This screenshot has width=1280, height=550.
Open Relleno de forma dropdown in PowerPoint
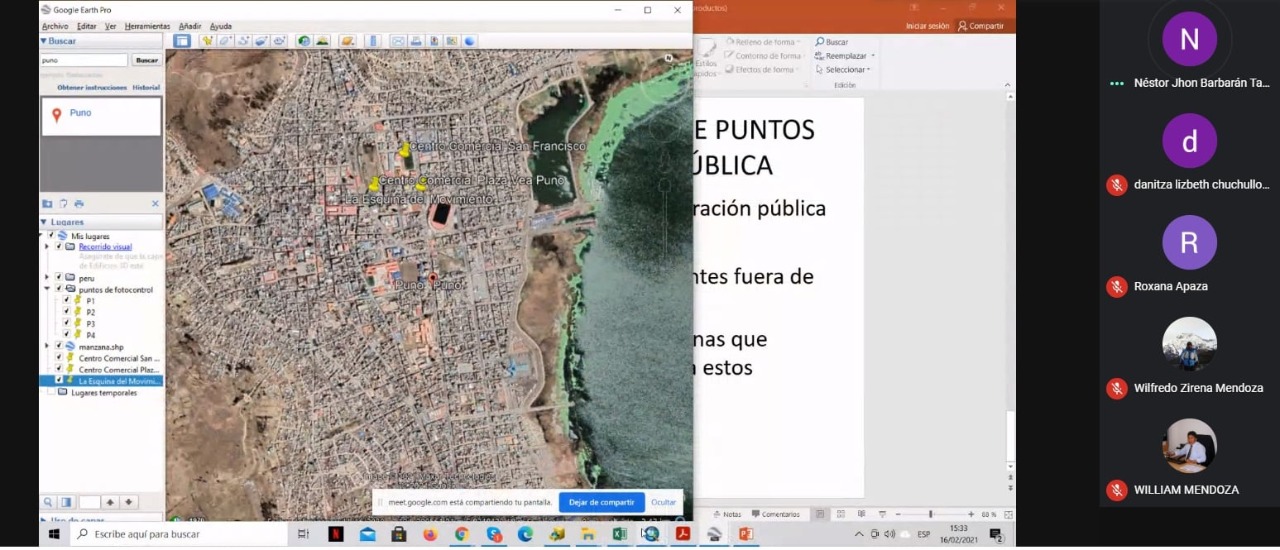pos(762,42)
